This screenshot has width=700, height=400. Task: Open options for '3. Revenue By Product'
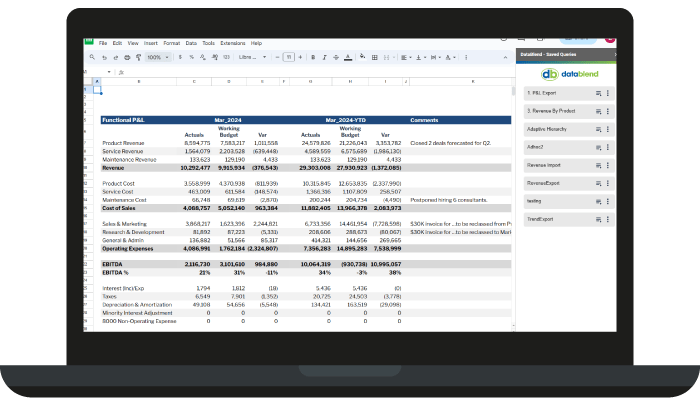click(608, 111)
